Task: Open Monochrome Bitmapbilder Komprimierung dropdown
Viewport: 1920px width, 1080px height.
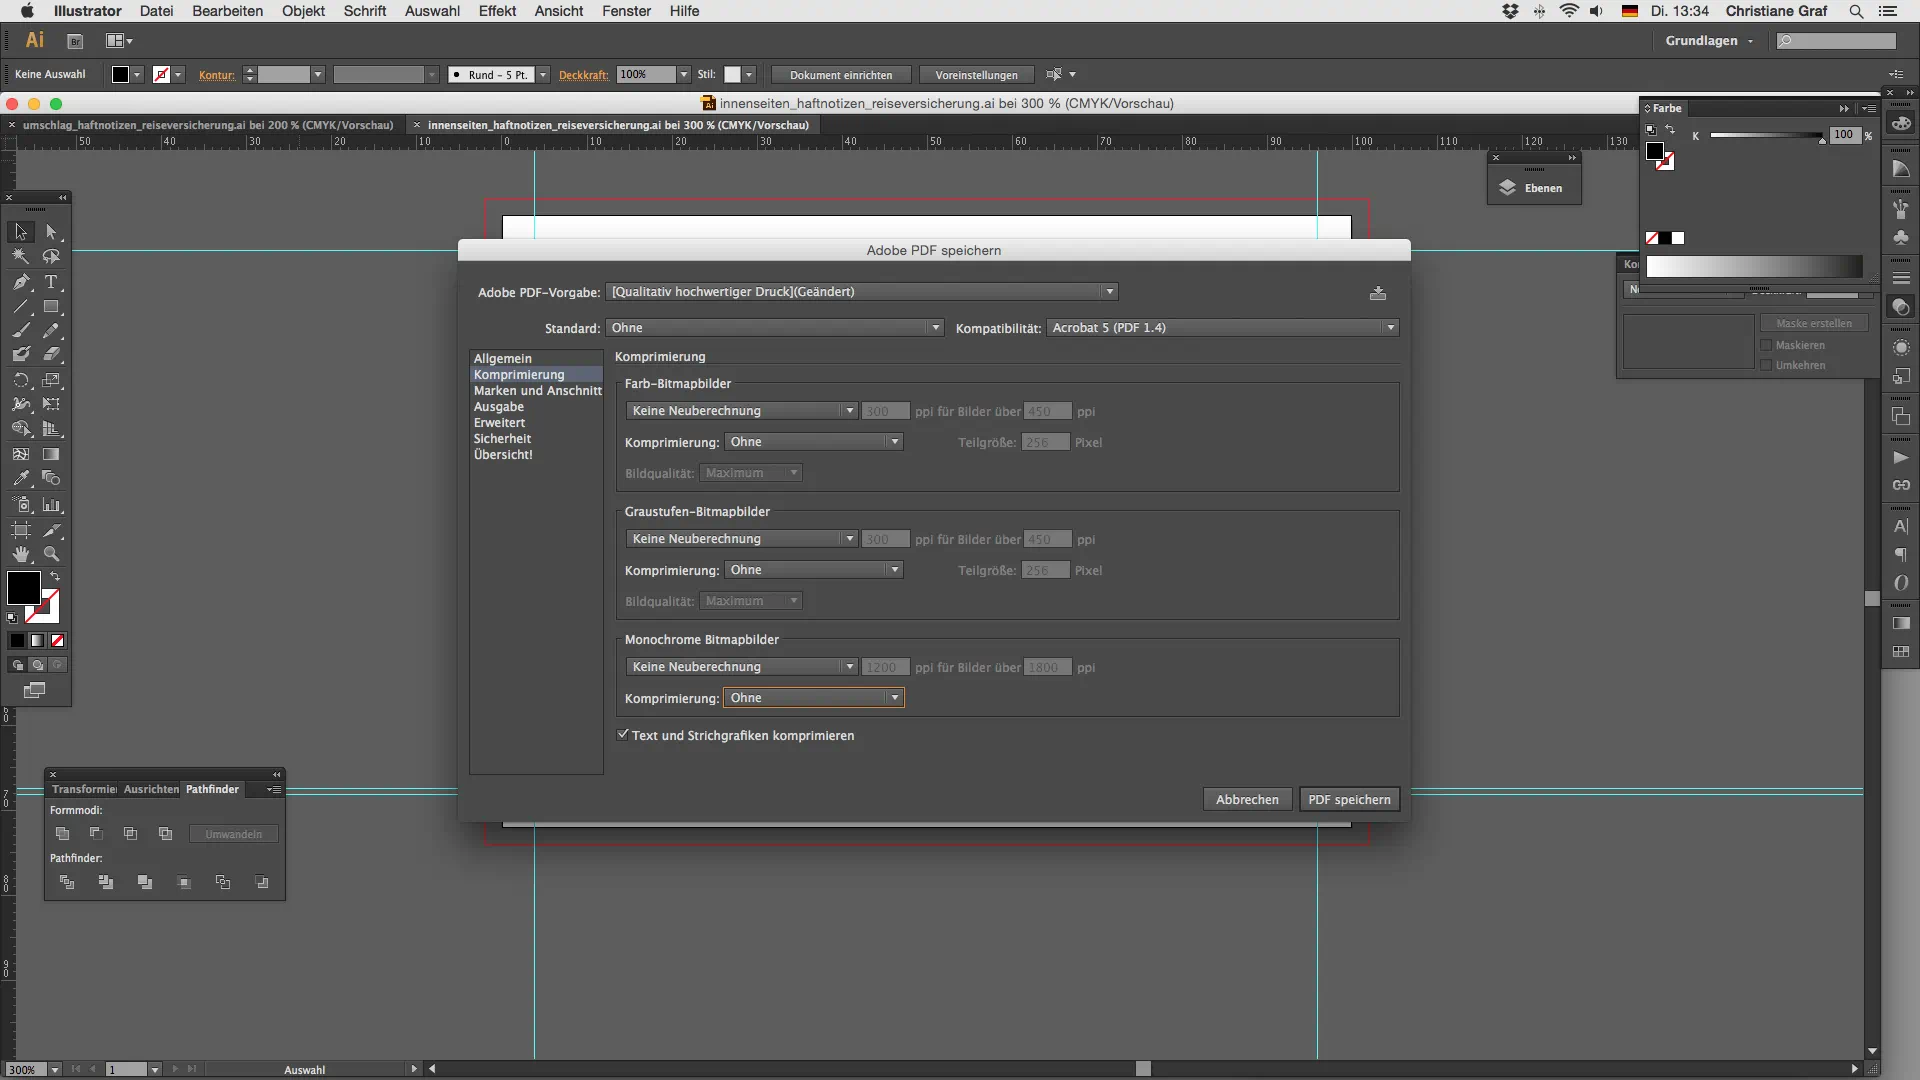Action: 814,698
